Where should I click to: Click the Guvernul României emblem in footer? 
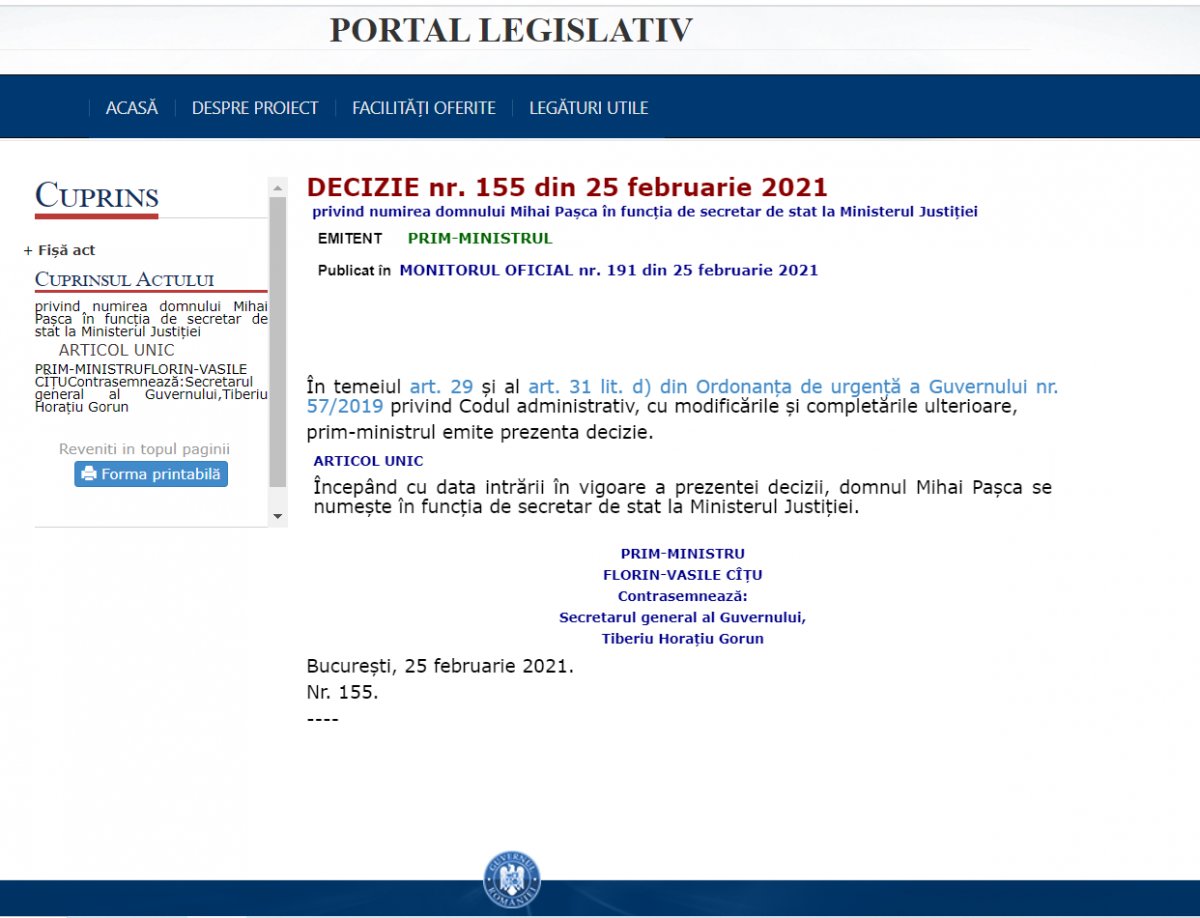pyautogui.click(x=511, y=880)
